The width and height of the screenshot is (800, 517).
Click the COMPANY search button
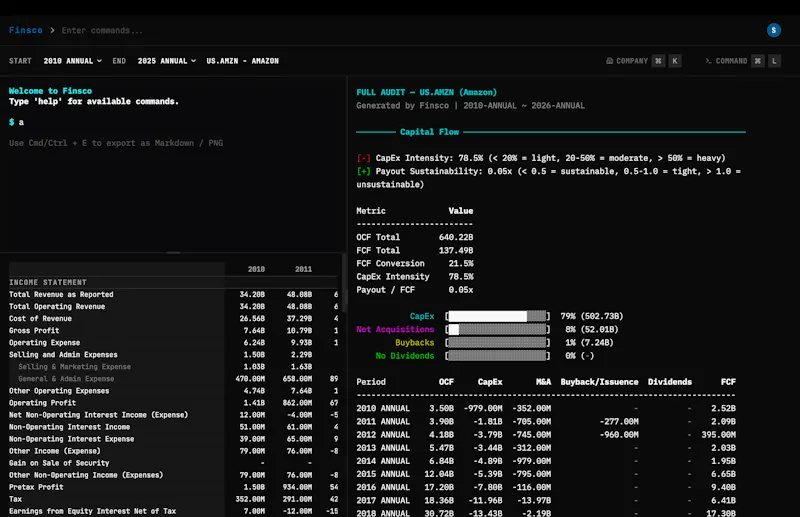click(643, 61)
